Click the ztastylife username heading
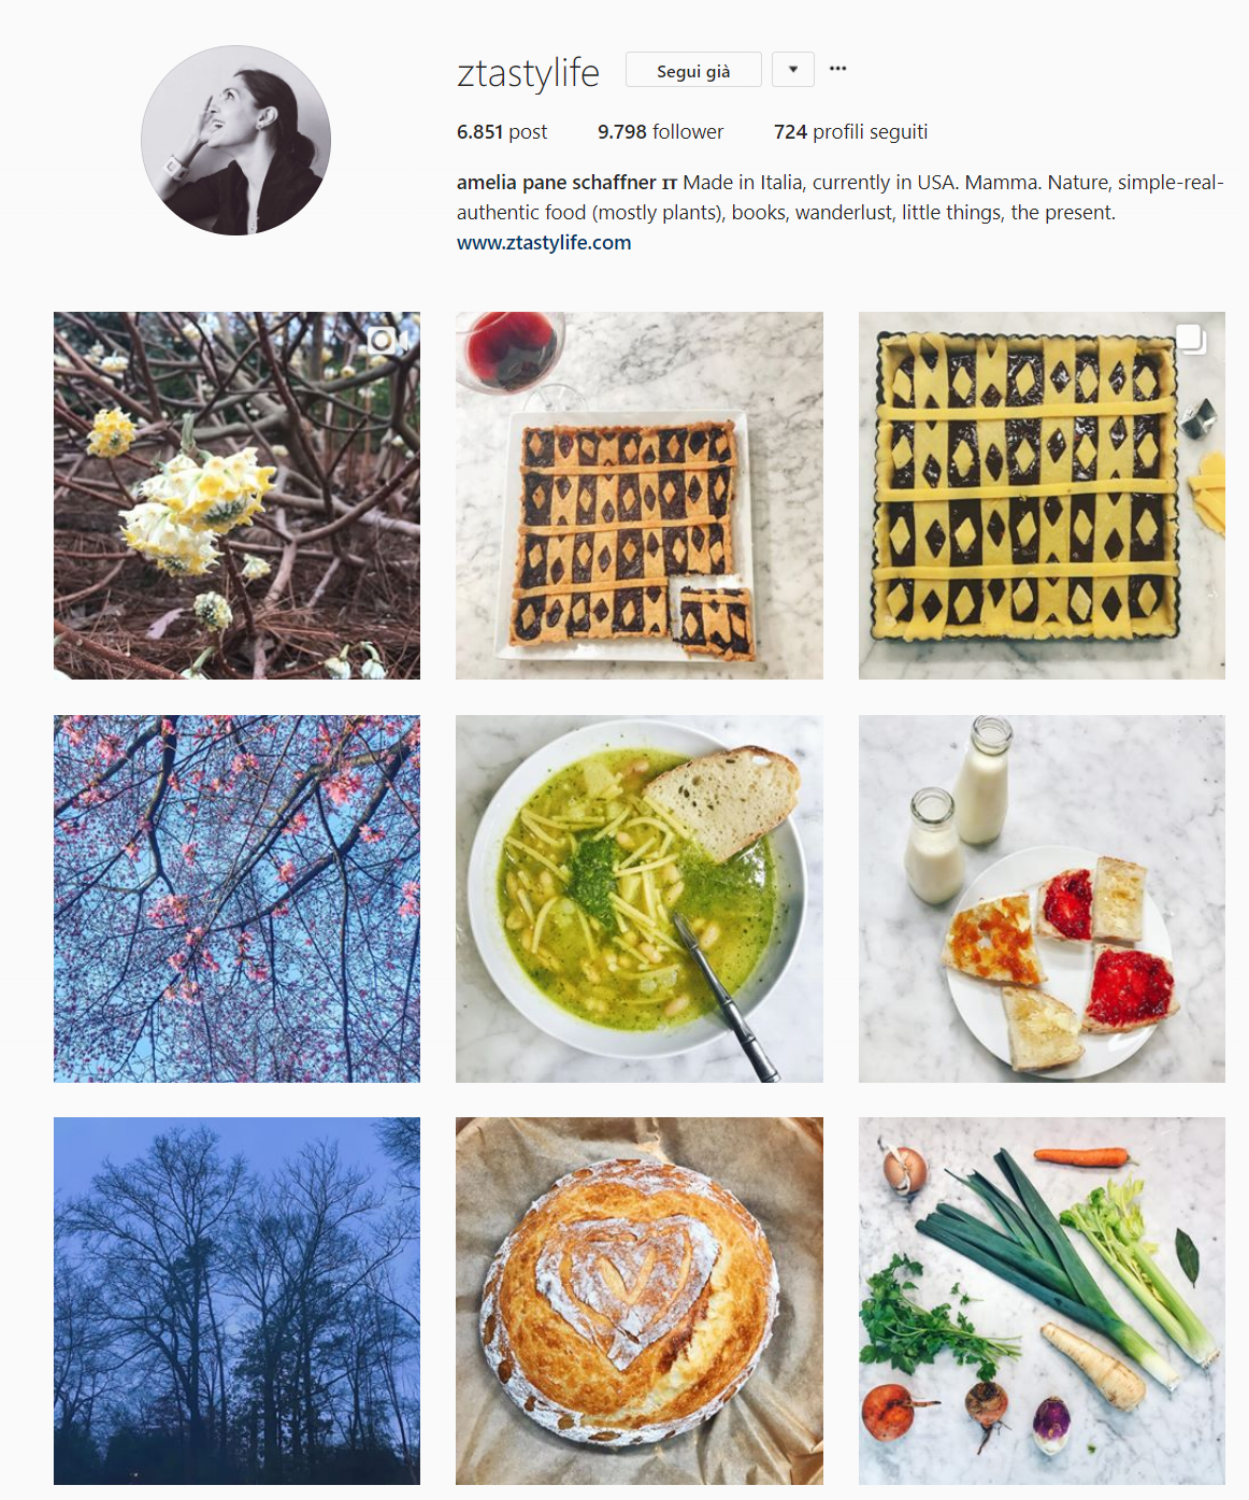1249x1500 pixels. (x=528, y=73)
